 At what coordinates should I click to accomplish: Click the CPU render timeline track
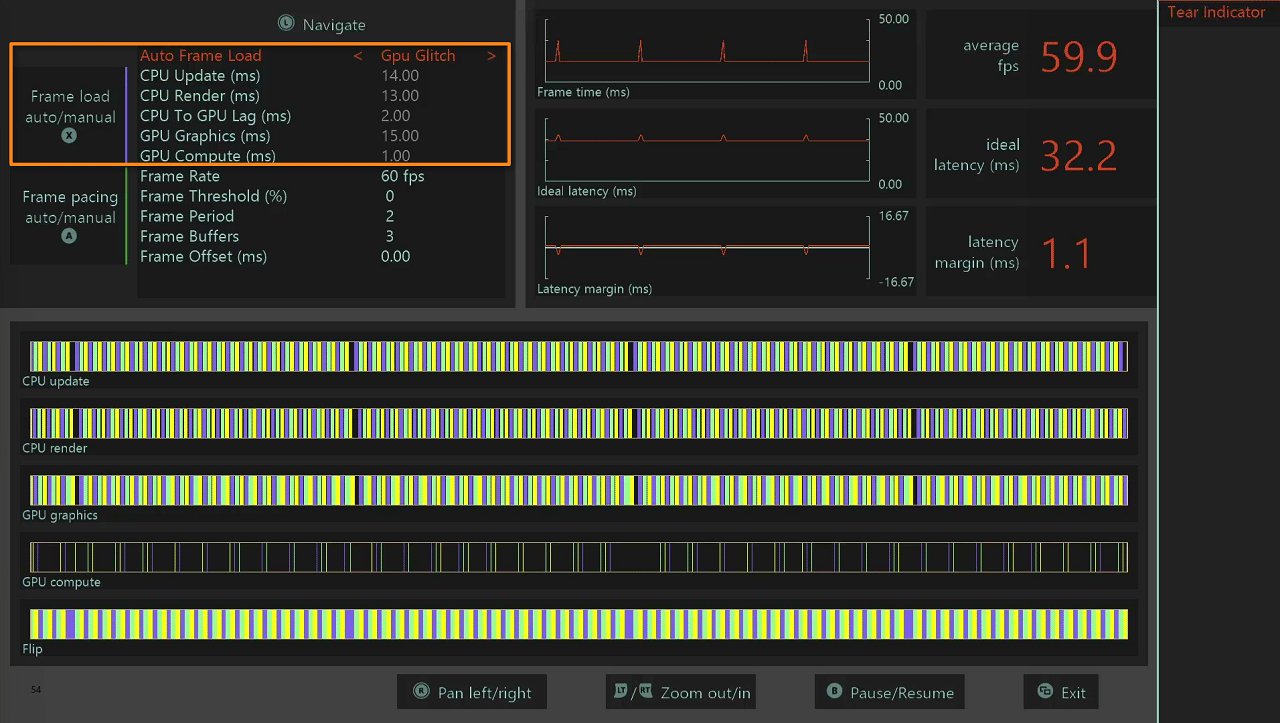(579, 423)
